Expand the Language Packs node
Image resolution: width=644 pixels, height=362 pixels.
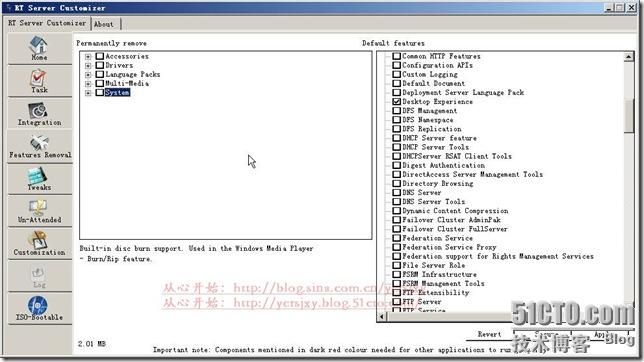coord(88,74)
